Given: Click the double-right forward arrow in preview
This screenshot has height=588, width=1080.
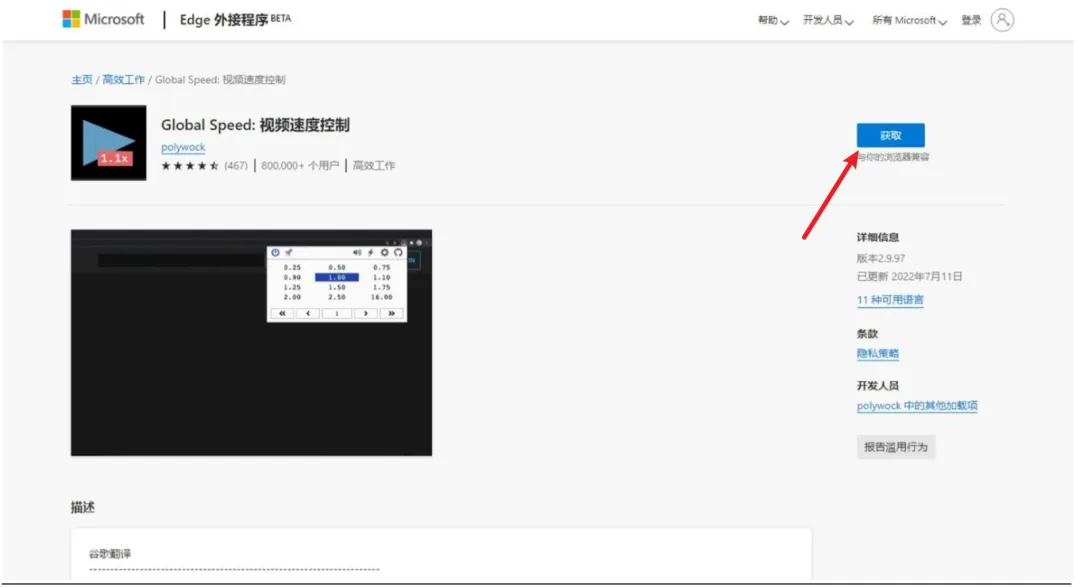Looking at the screenshot, I should 391,314.
